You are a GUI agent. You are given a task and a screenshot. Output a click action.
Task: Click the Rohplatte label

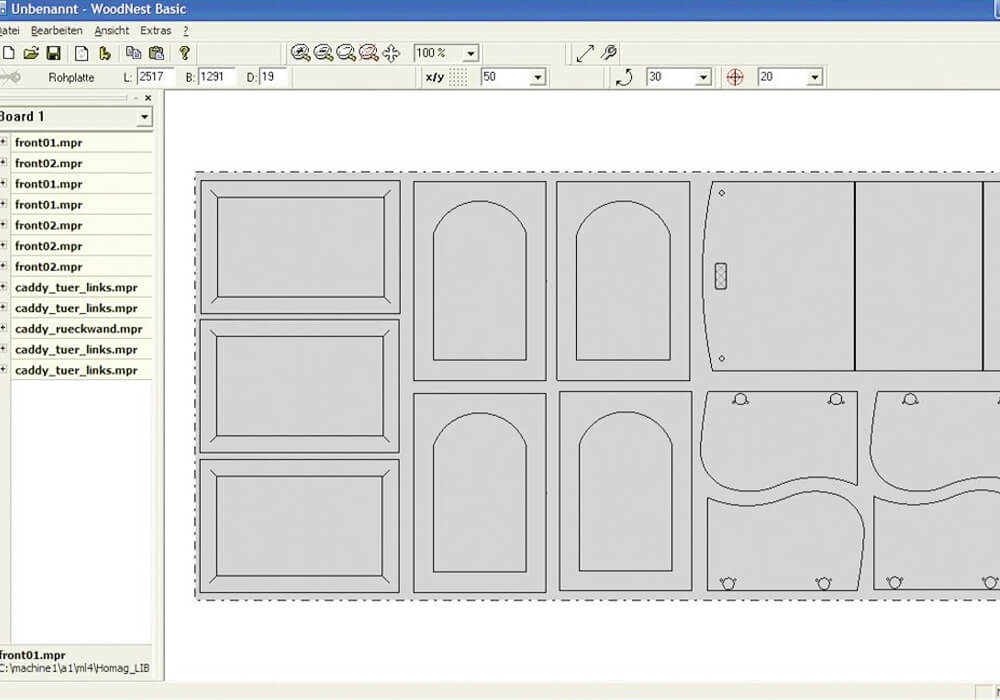pyautogui.click(x=71, y=78)
